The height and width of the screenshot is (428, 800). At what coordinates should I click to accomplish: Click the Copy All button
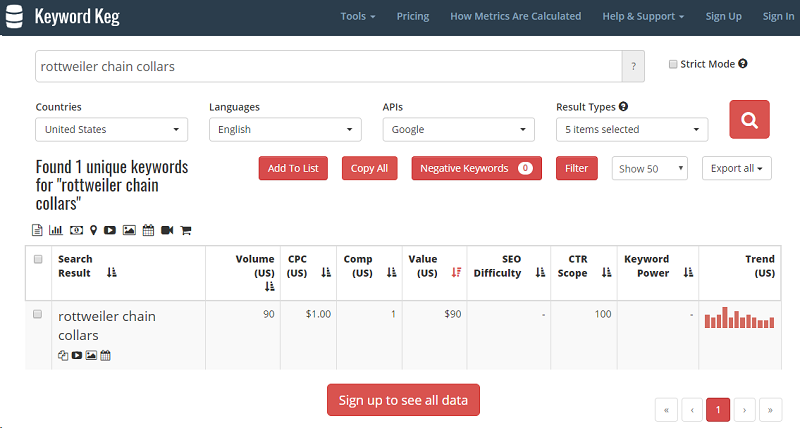[x=369, y=168]
